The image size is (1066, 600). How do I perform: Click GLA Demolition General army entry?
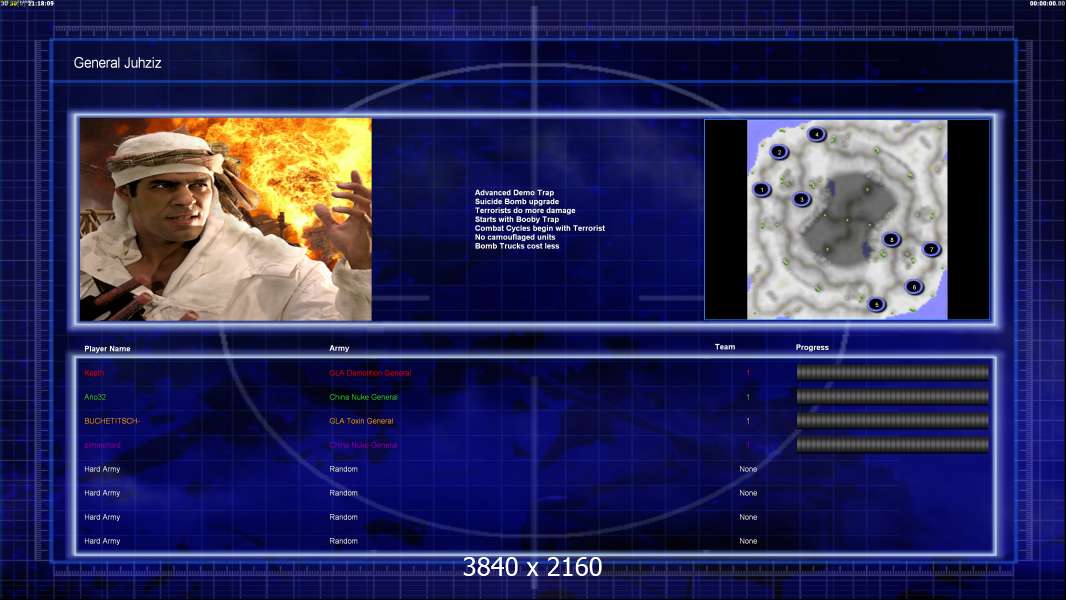(x=370, y=373)
